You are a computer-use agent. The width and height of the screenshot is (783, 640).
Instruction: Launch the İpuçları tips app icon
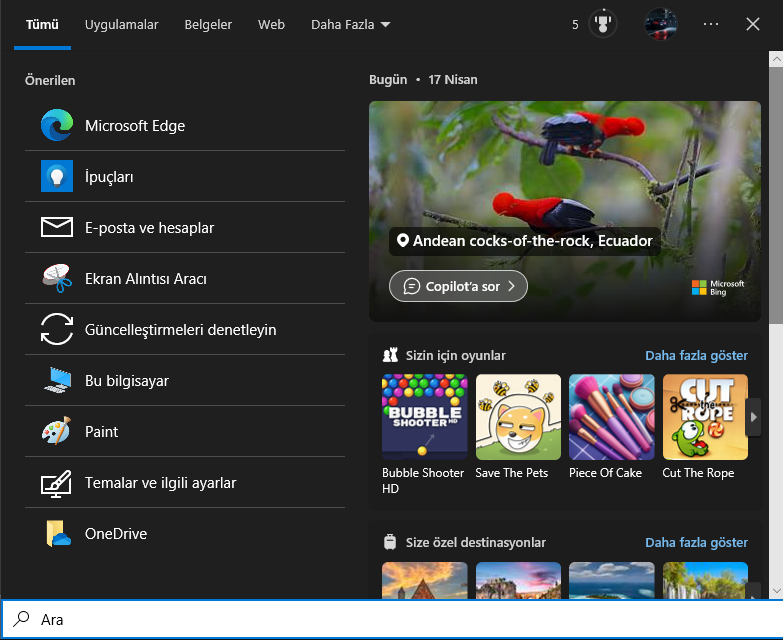point(57,176)
